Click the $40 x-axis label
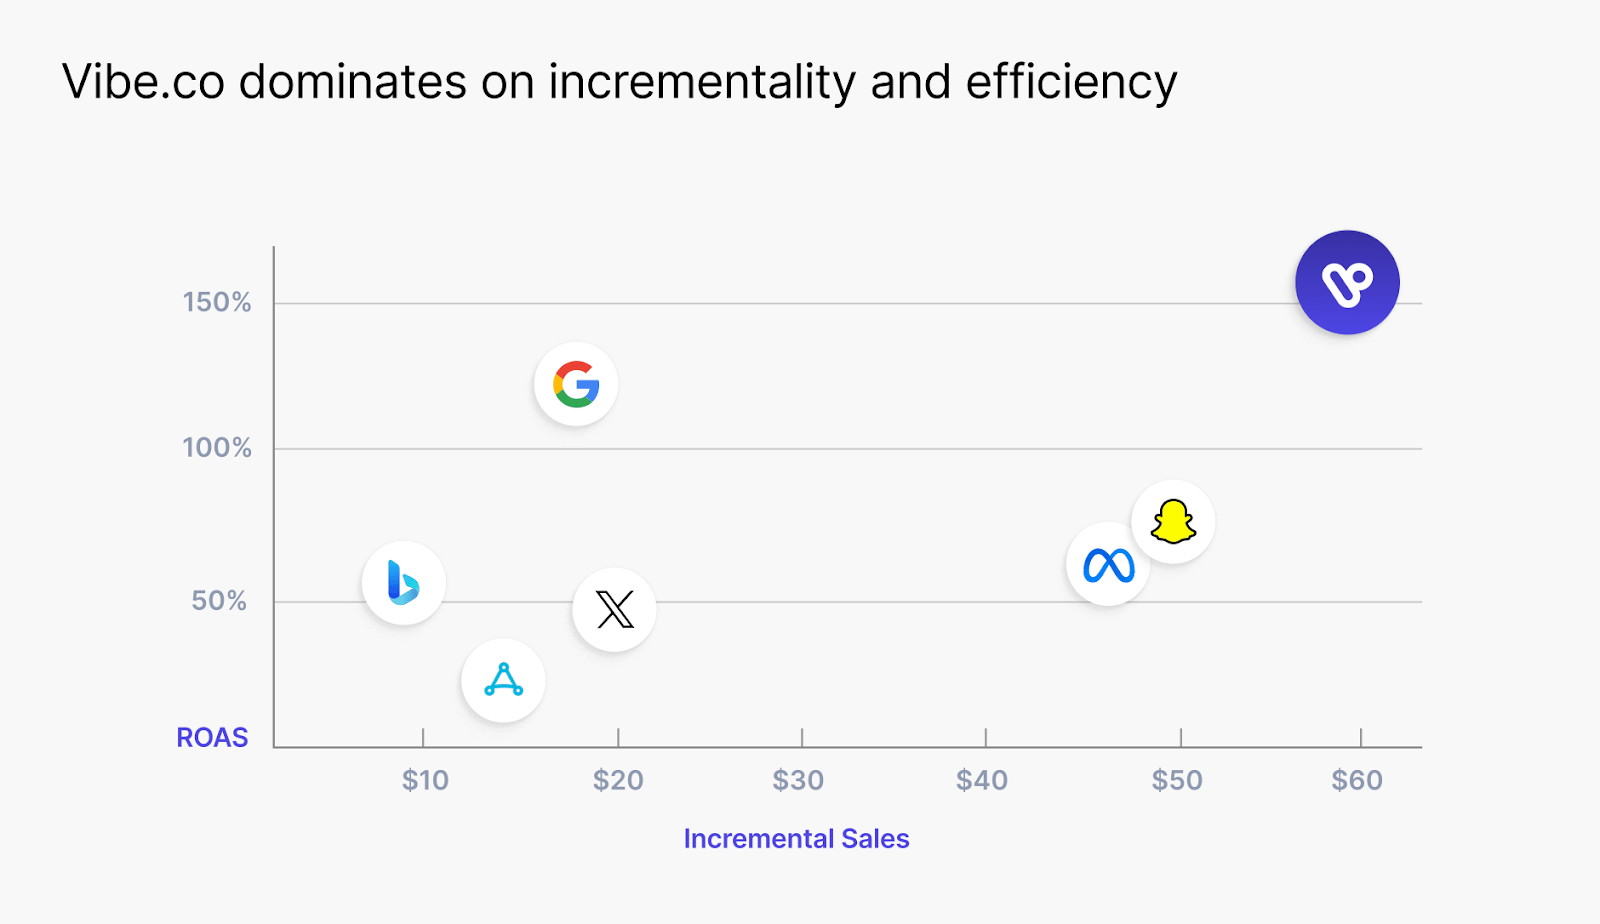The image size is (1600, 924). point(982,781)
